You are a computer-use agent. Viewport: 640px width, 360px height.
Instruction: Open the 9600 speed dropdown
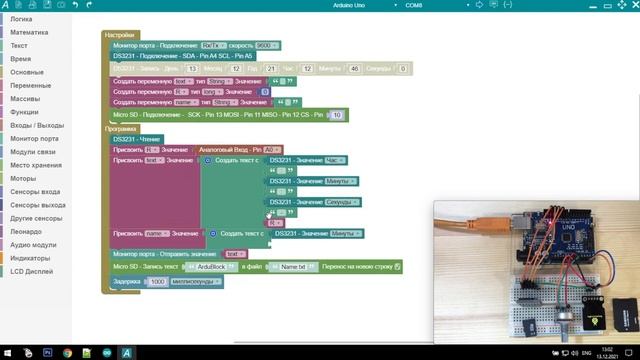(x=267, y=46)
